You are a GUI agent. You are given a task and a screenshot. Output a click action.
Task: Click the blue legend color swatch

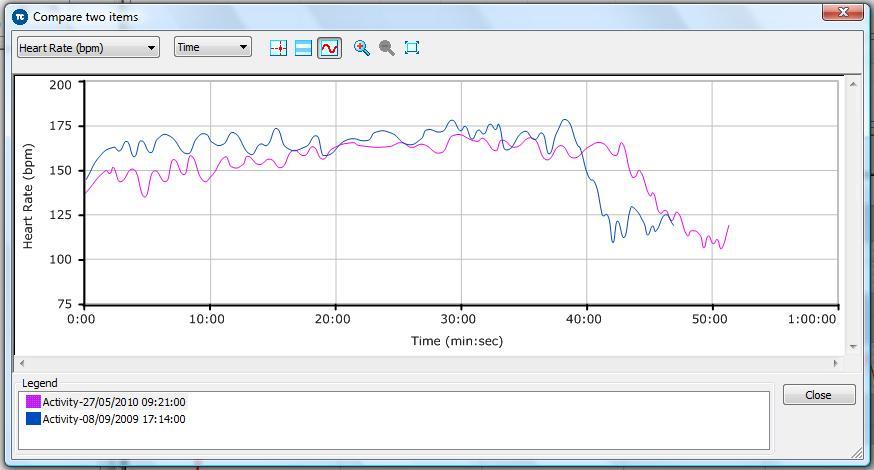tap(33, 419)
